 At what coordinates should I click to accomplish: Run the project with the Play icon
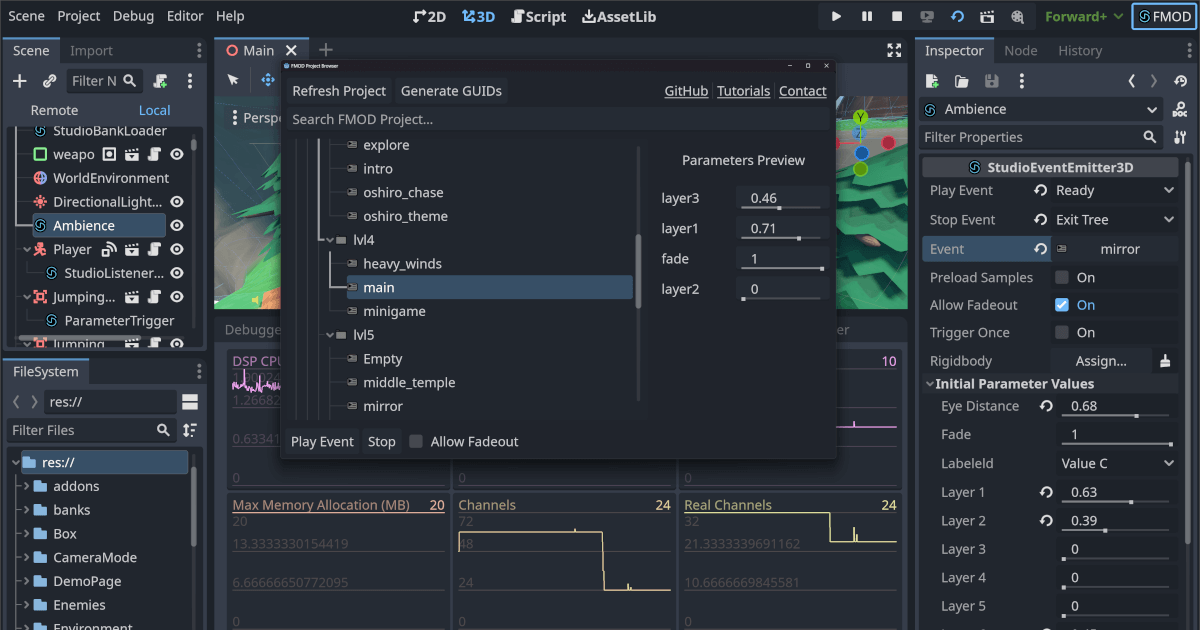tap(836, 16)
